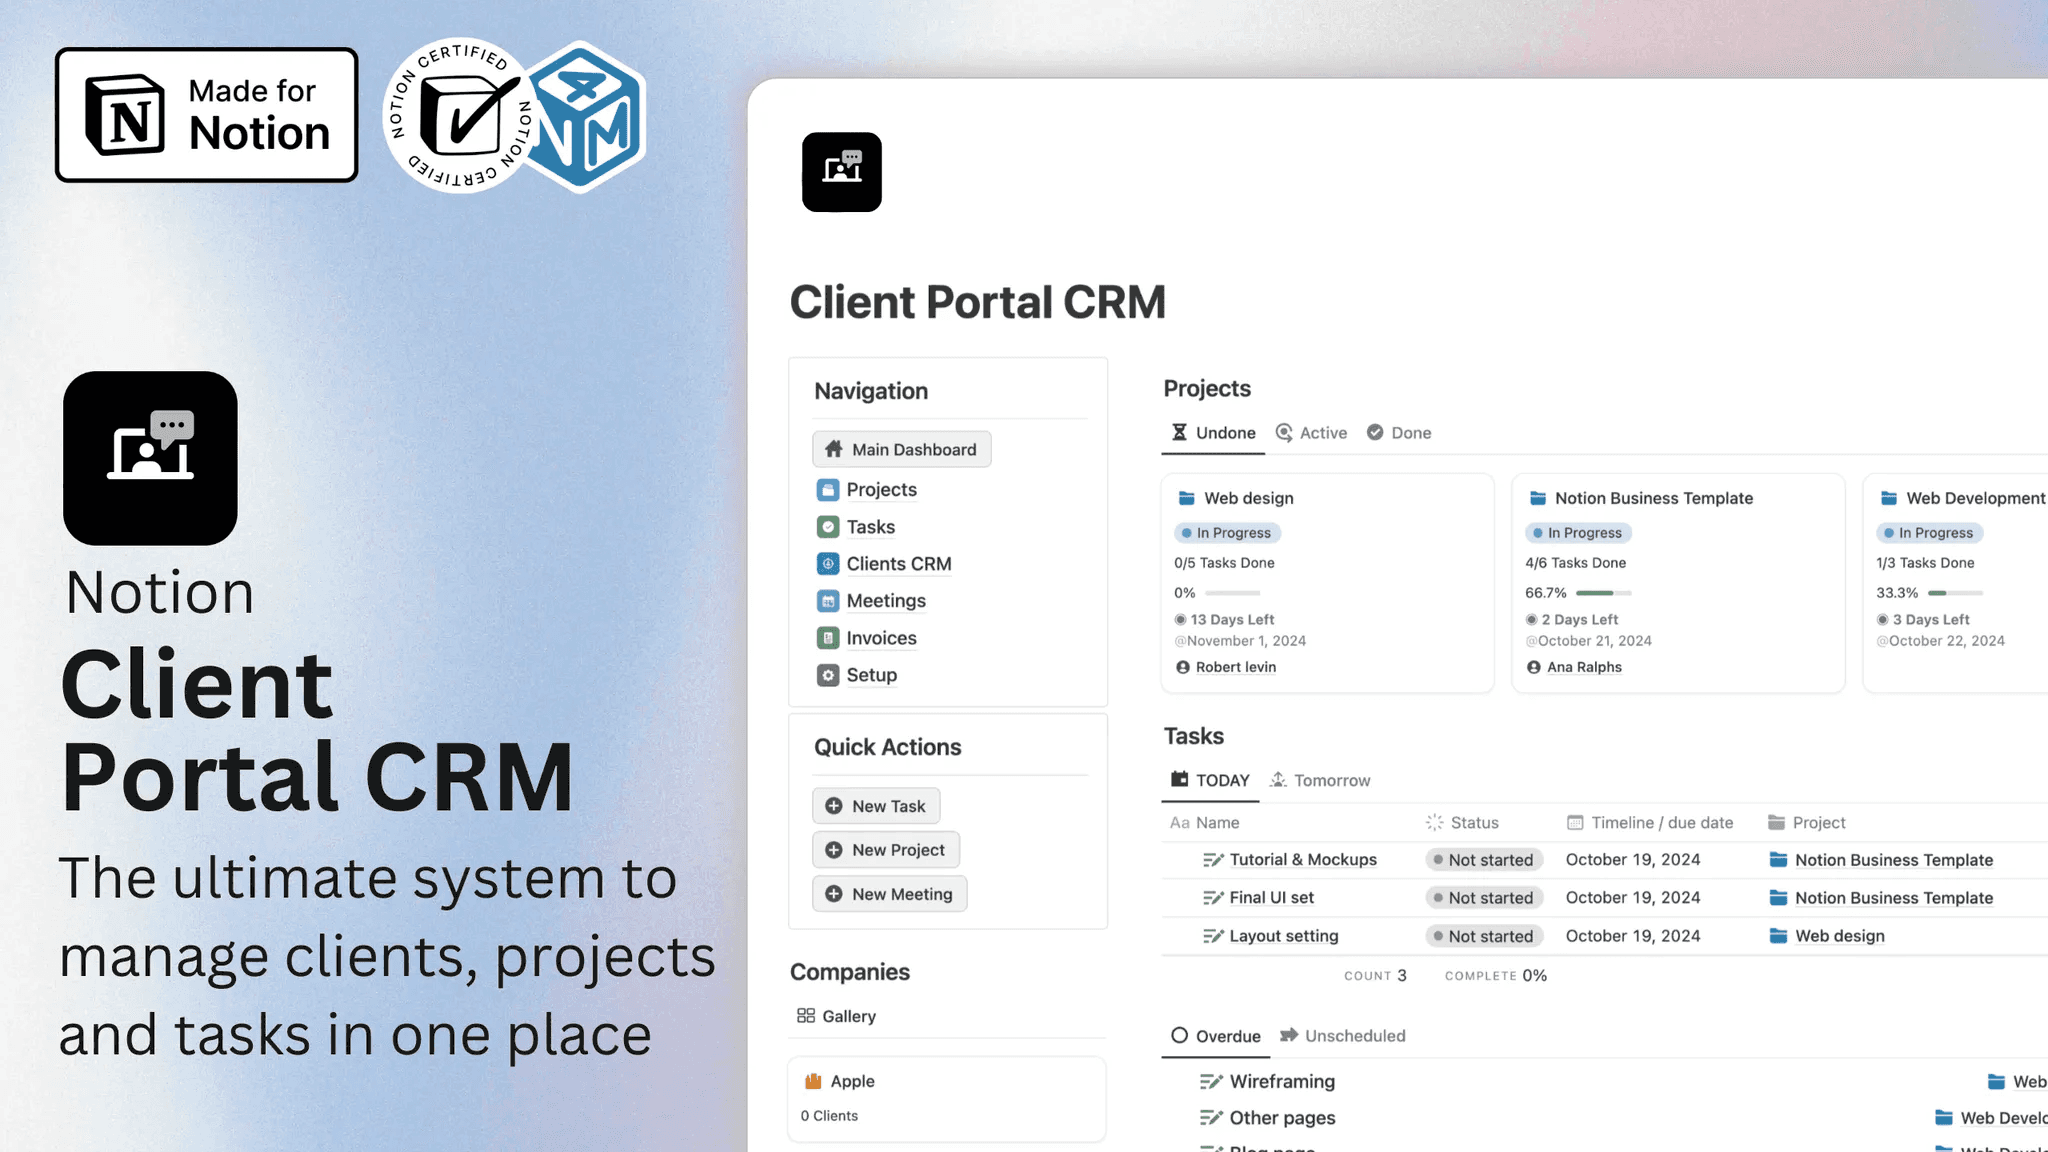The height and width of the screenshot is (1152, 2048).
Task: Open the Main Dashboard button
Action: coord(901,450)
